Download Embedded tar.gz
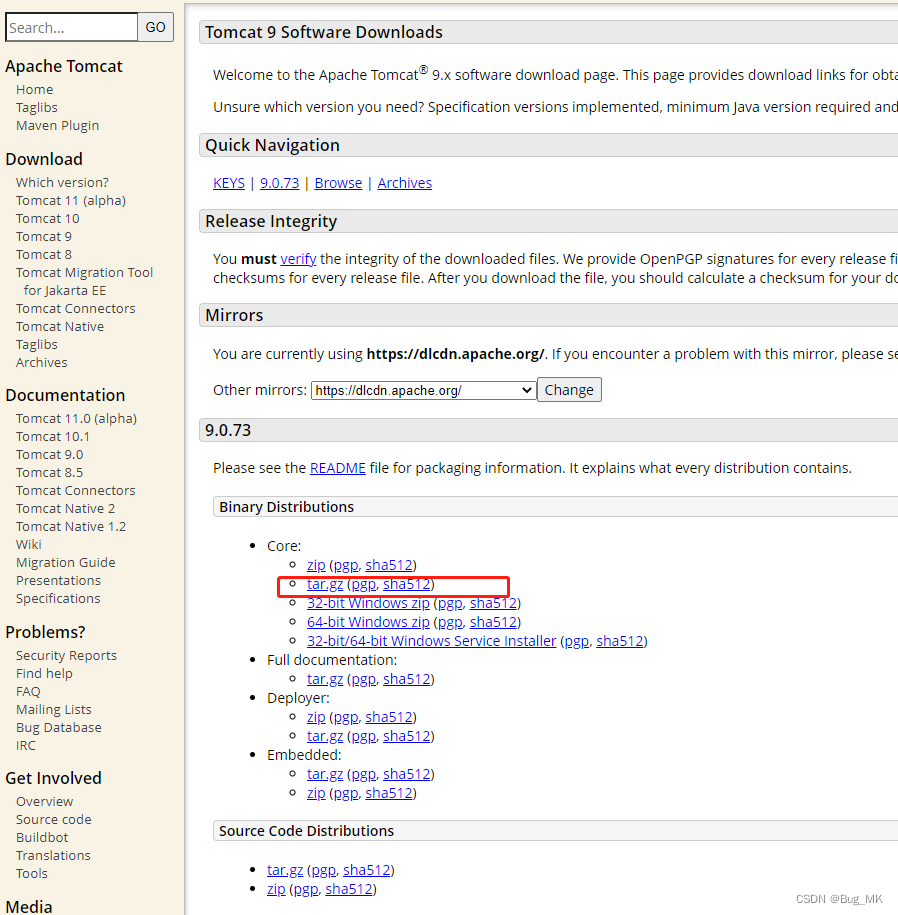 click(x=325, y=774)
